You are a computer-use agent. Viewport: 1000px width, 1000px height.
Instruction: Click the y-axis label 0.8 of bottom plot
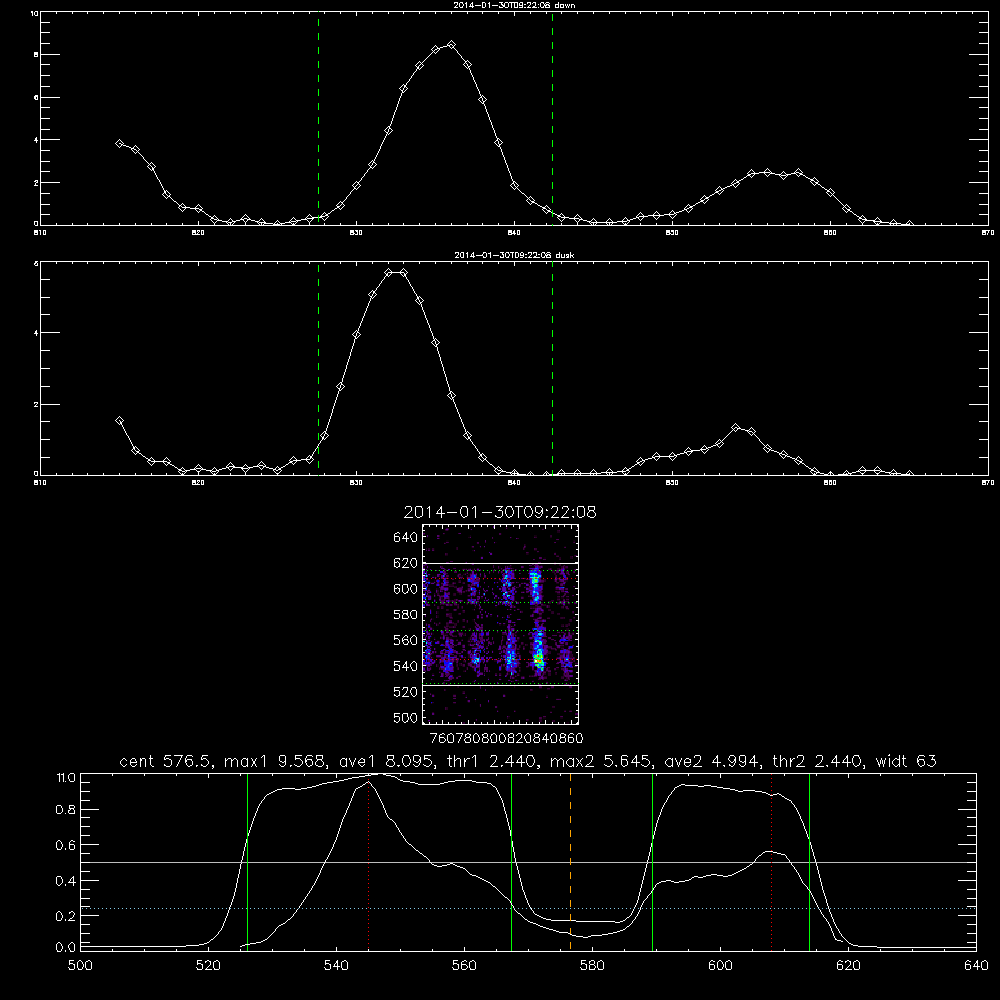click(x=66, y=810)
